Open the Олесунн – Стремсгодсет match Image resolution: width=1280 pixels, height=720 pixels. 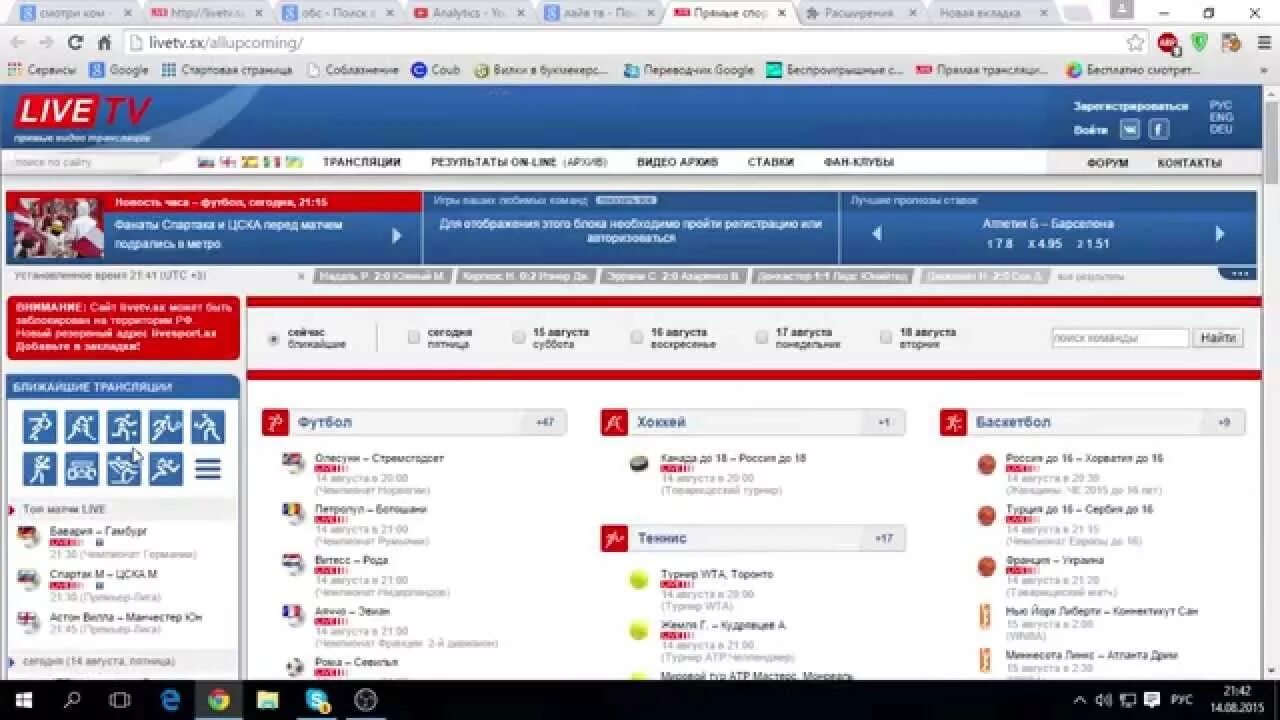[379, 458]
